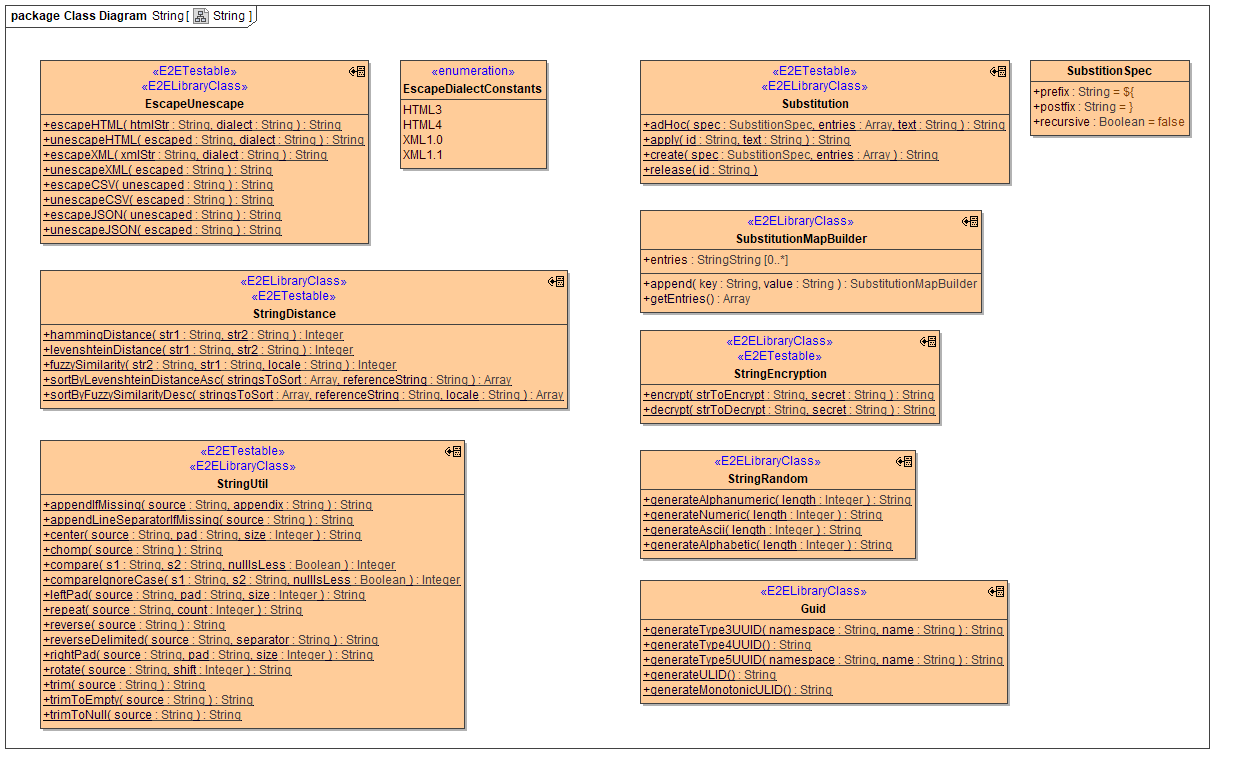Viewport: 1234px width, 773px height.
Task: Click the package icon in diagram header
Action: click(x=201, y=16)
